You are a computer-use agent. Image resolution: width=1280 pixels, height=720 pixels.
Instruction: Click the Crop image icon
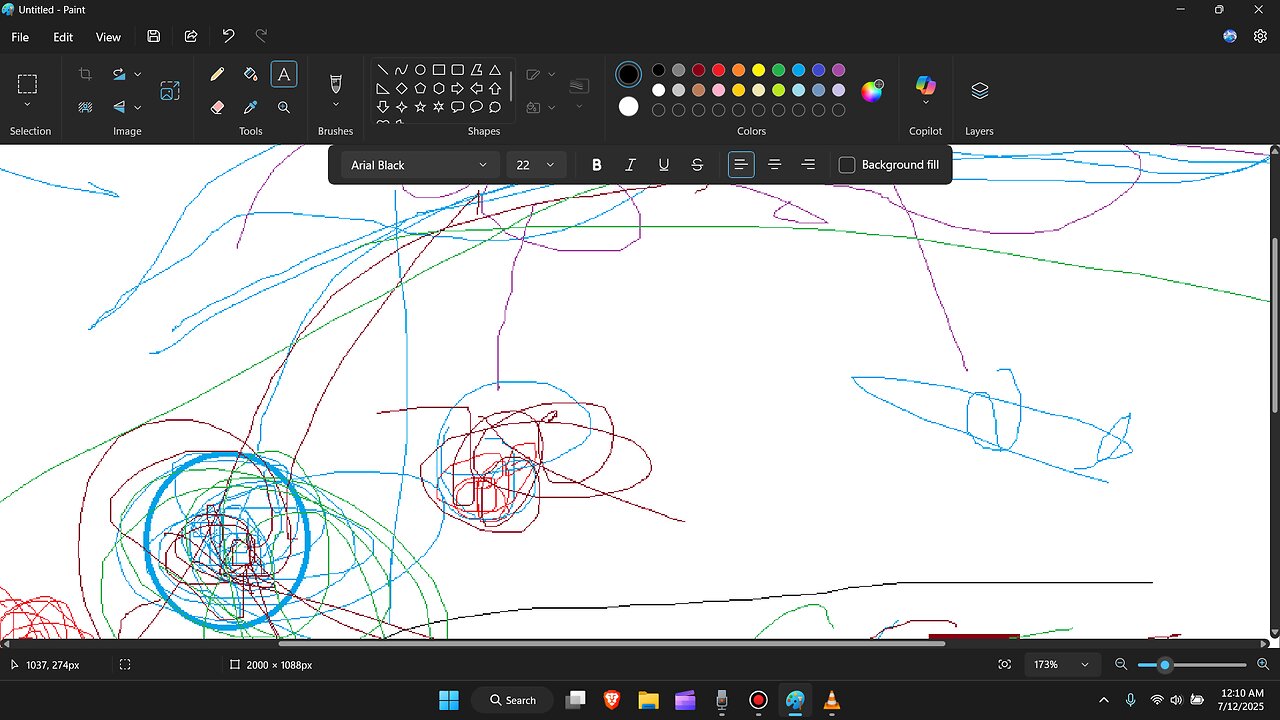tap(85, 74)
